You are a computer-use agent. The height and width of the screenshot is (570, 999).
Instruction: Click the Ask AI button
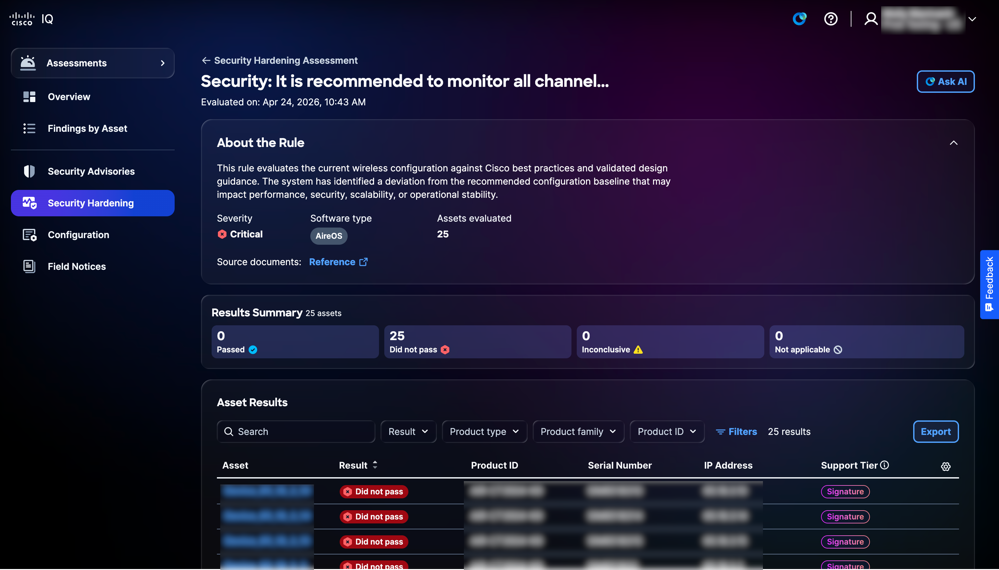[945, 82]
